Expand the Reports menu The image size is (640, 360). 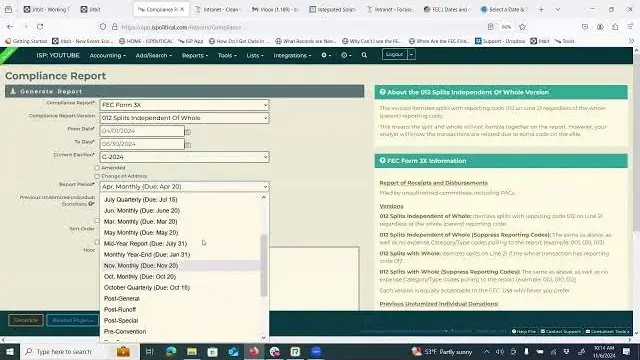pyautogui.click(x=195, y=55)
